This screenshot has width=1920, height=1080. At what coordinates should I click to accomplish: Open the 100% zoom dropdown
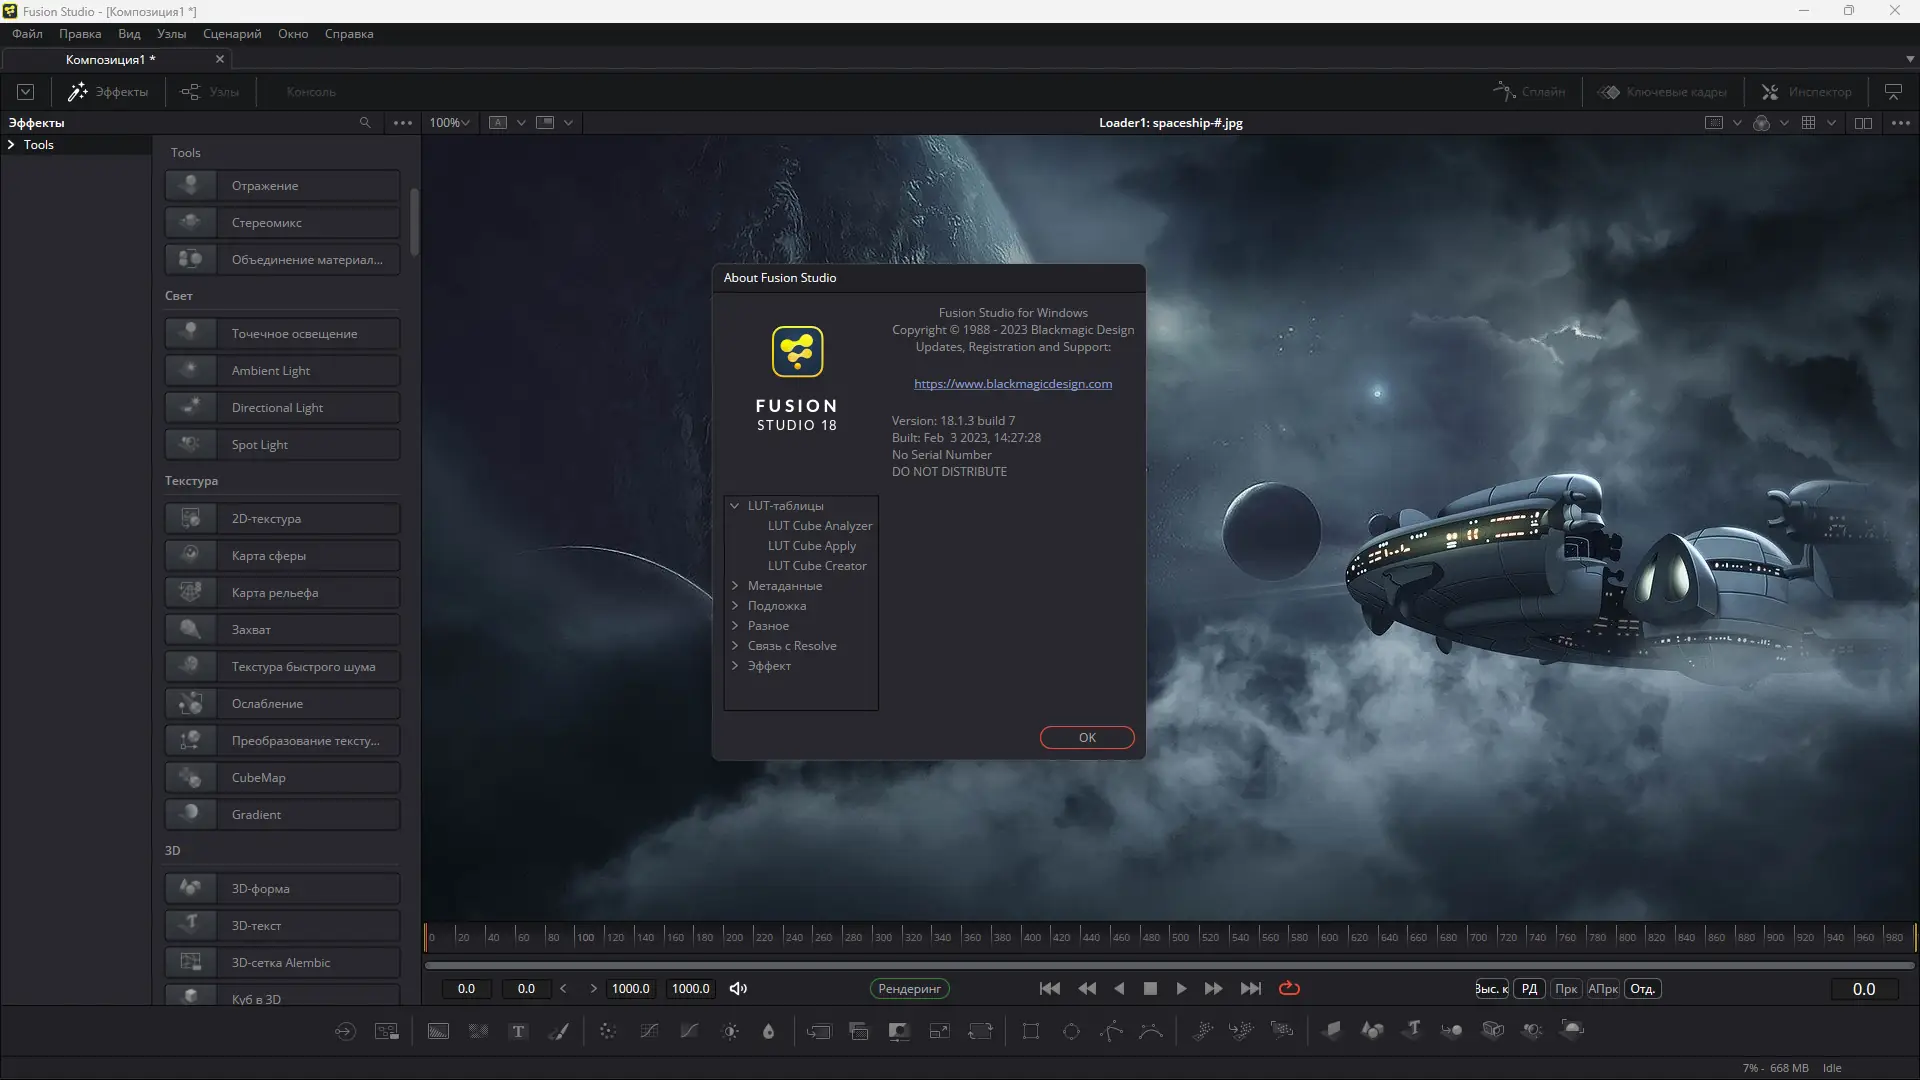click(x=450, y=122)
